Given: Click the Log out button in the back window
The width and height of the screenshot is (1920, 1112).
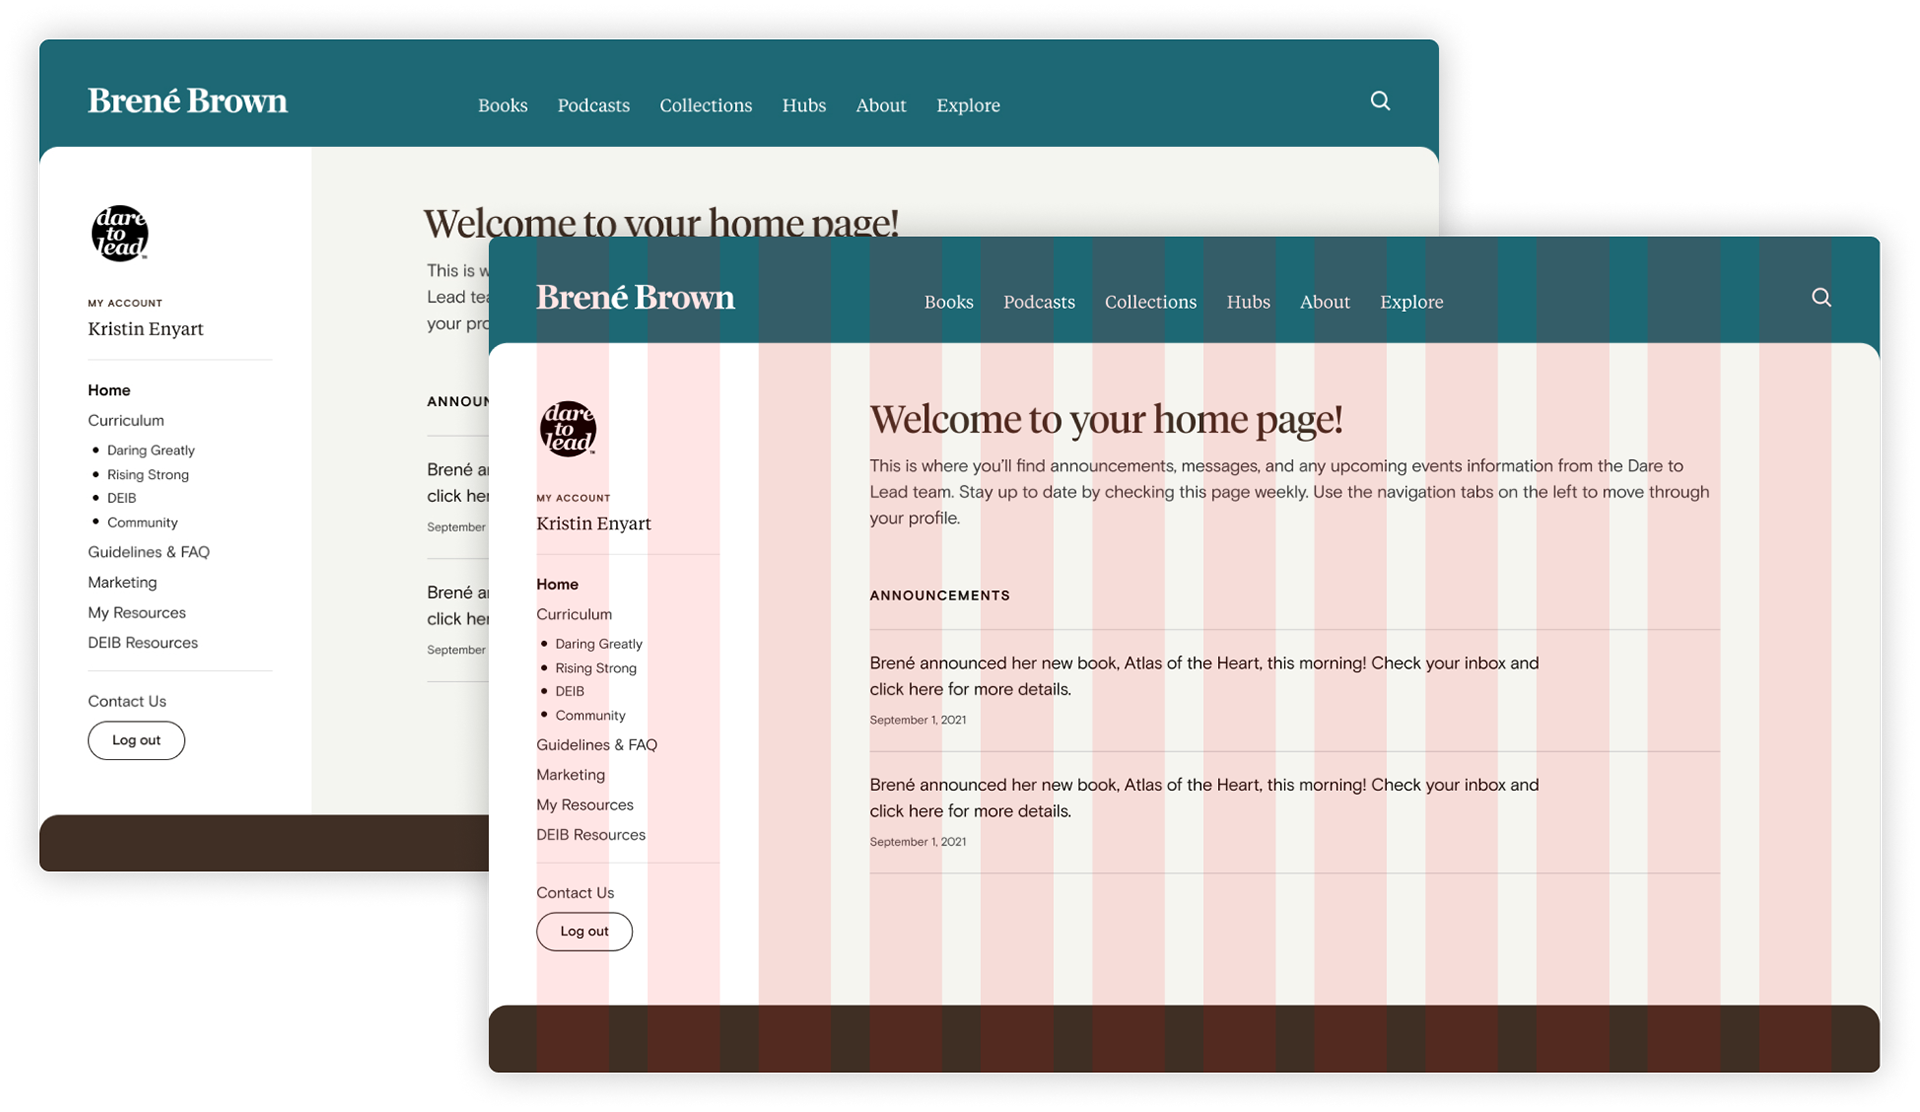Looking at the screenshot, I should pyautogui.click(x=136, y=740).
